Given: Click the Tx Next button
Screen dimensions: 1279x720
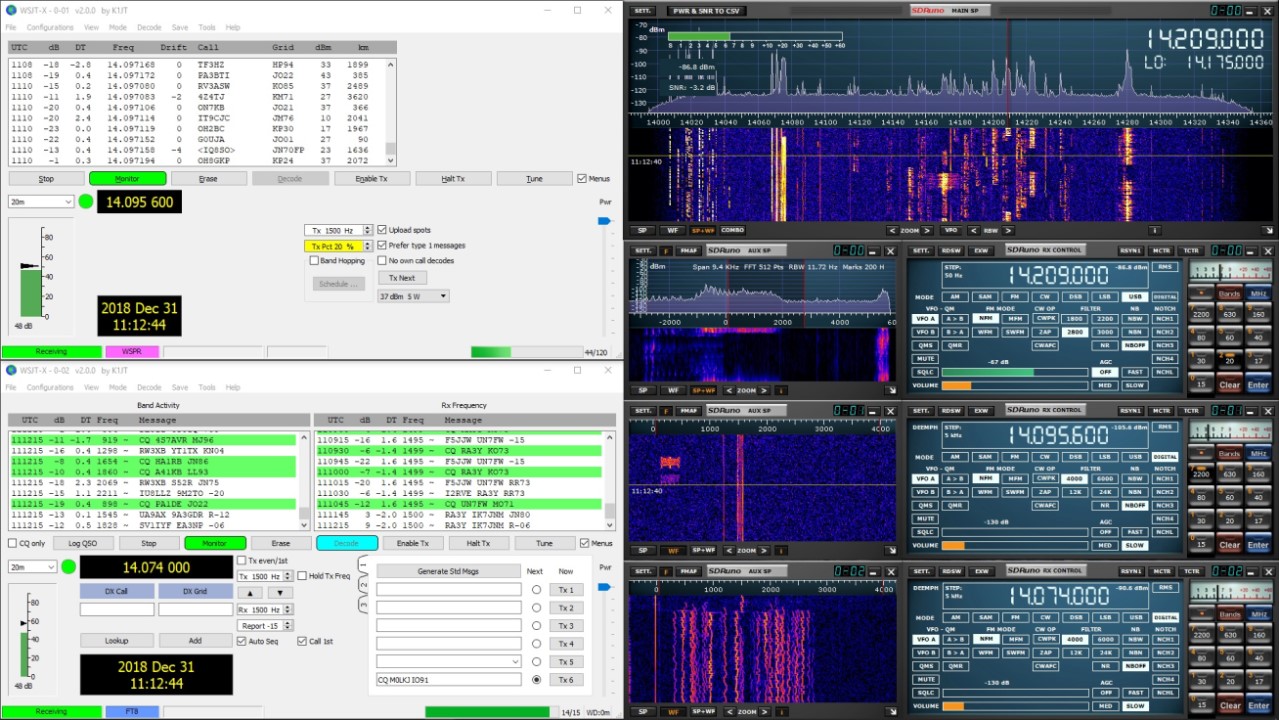Looking at the screenshot, I should [402, 277].
